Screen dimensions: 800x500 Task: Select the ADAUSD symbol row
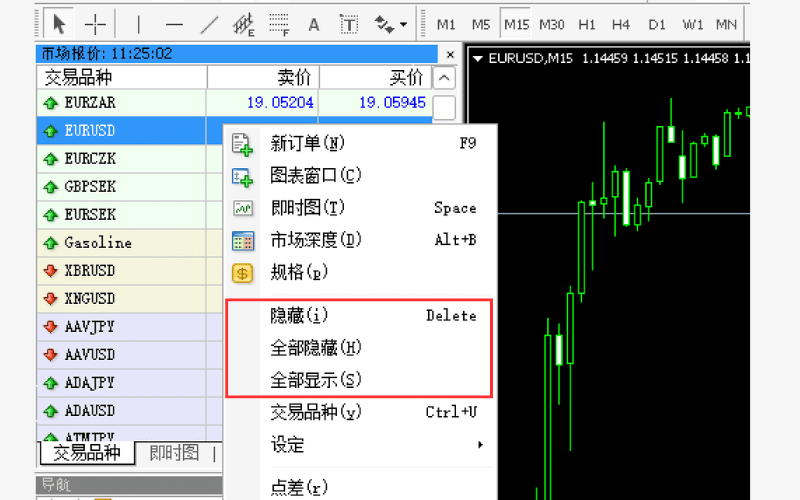[130, 411]
